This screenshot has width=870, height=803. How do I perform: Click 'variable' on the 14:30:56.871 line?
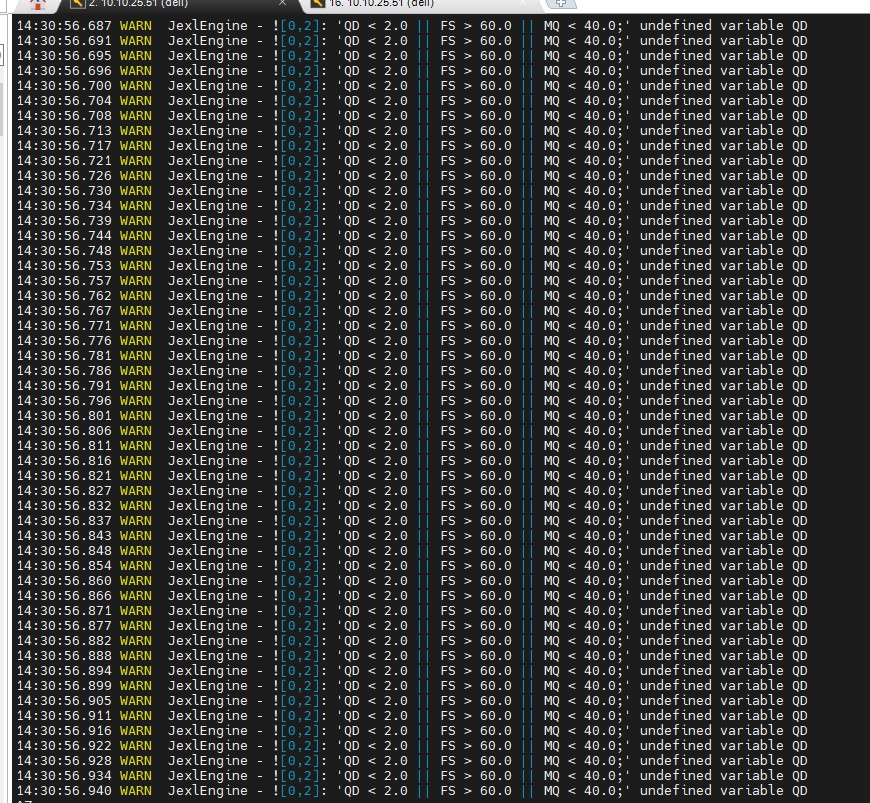[x=752, y=610]
